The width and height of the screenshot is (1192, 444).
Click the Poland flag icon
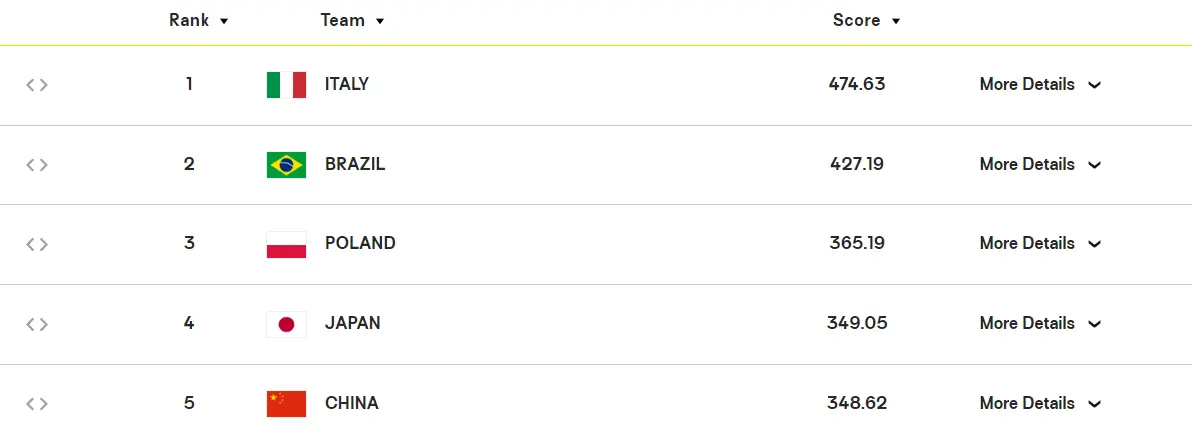pyautogui.click(x=286, y=244)
